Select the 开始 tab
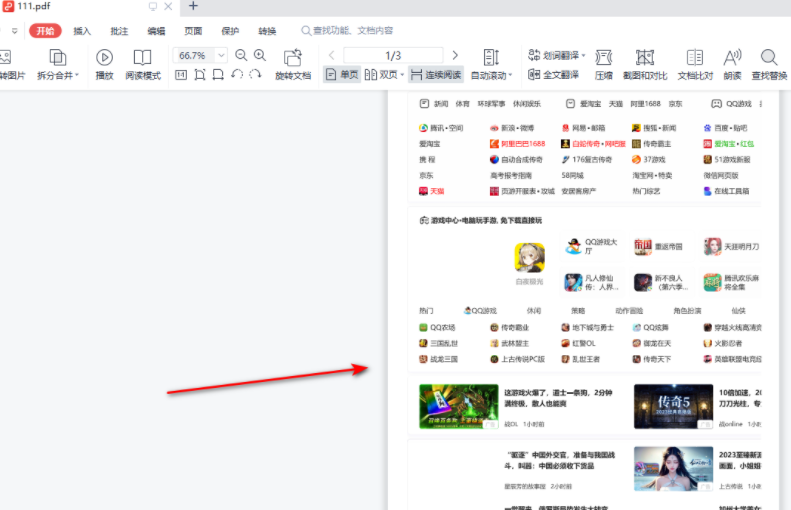Viewport: 791px width, 510px height. coord(45,31)
